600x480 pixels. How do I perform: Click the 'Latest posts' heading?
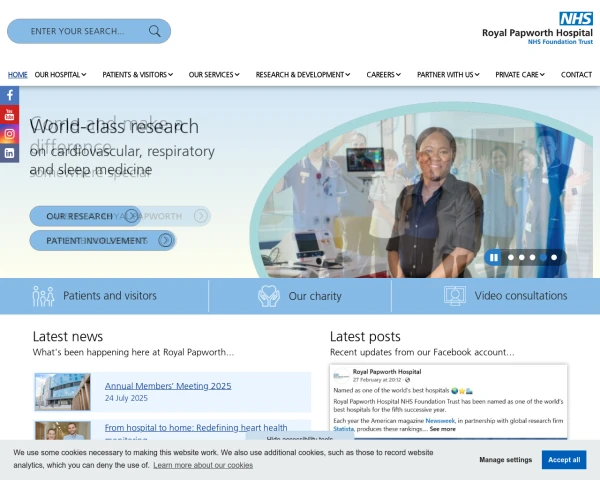coord(365,336)
